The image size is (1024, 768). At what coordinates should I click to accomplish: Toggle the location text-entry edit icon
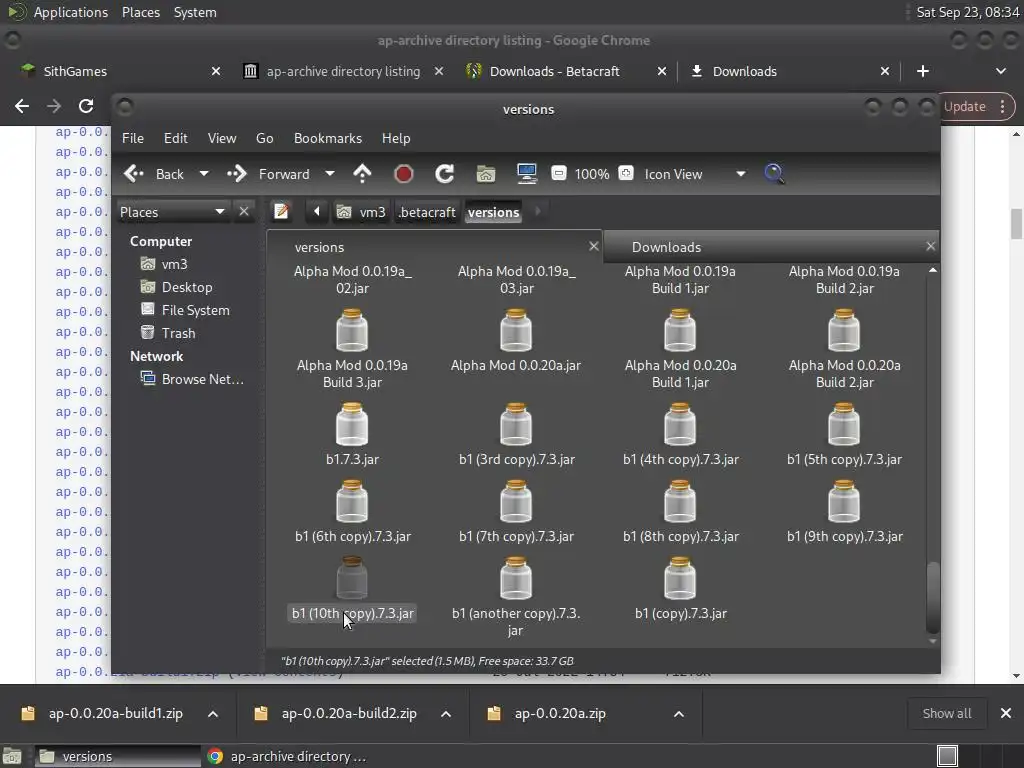pos(281,212)
